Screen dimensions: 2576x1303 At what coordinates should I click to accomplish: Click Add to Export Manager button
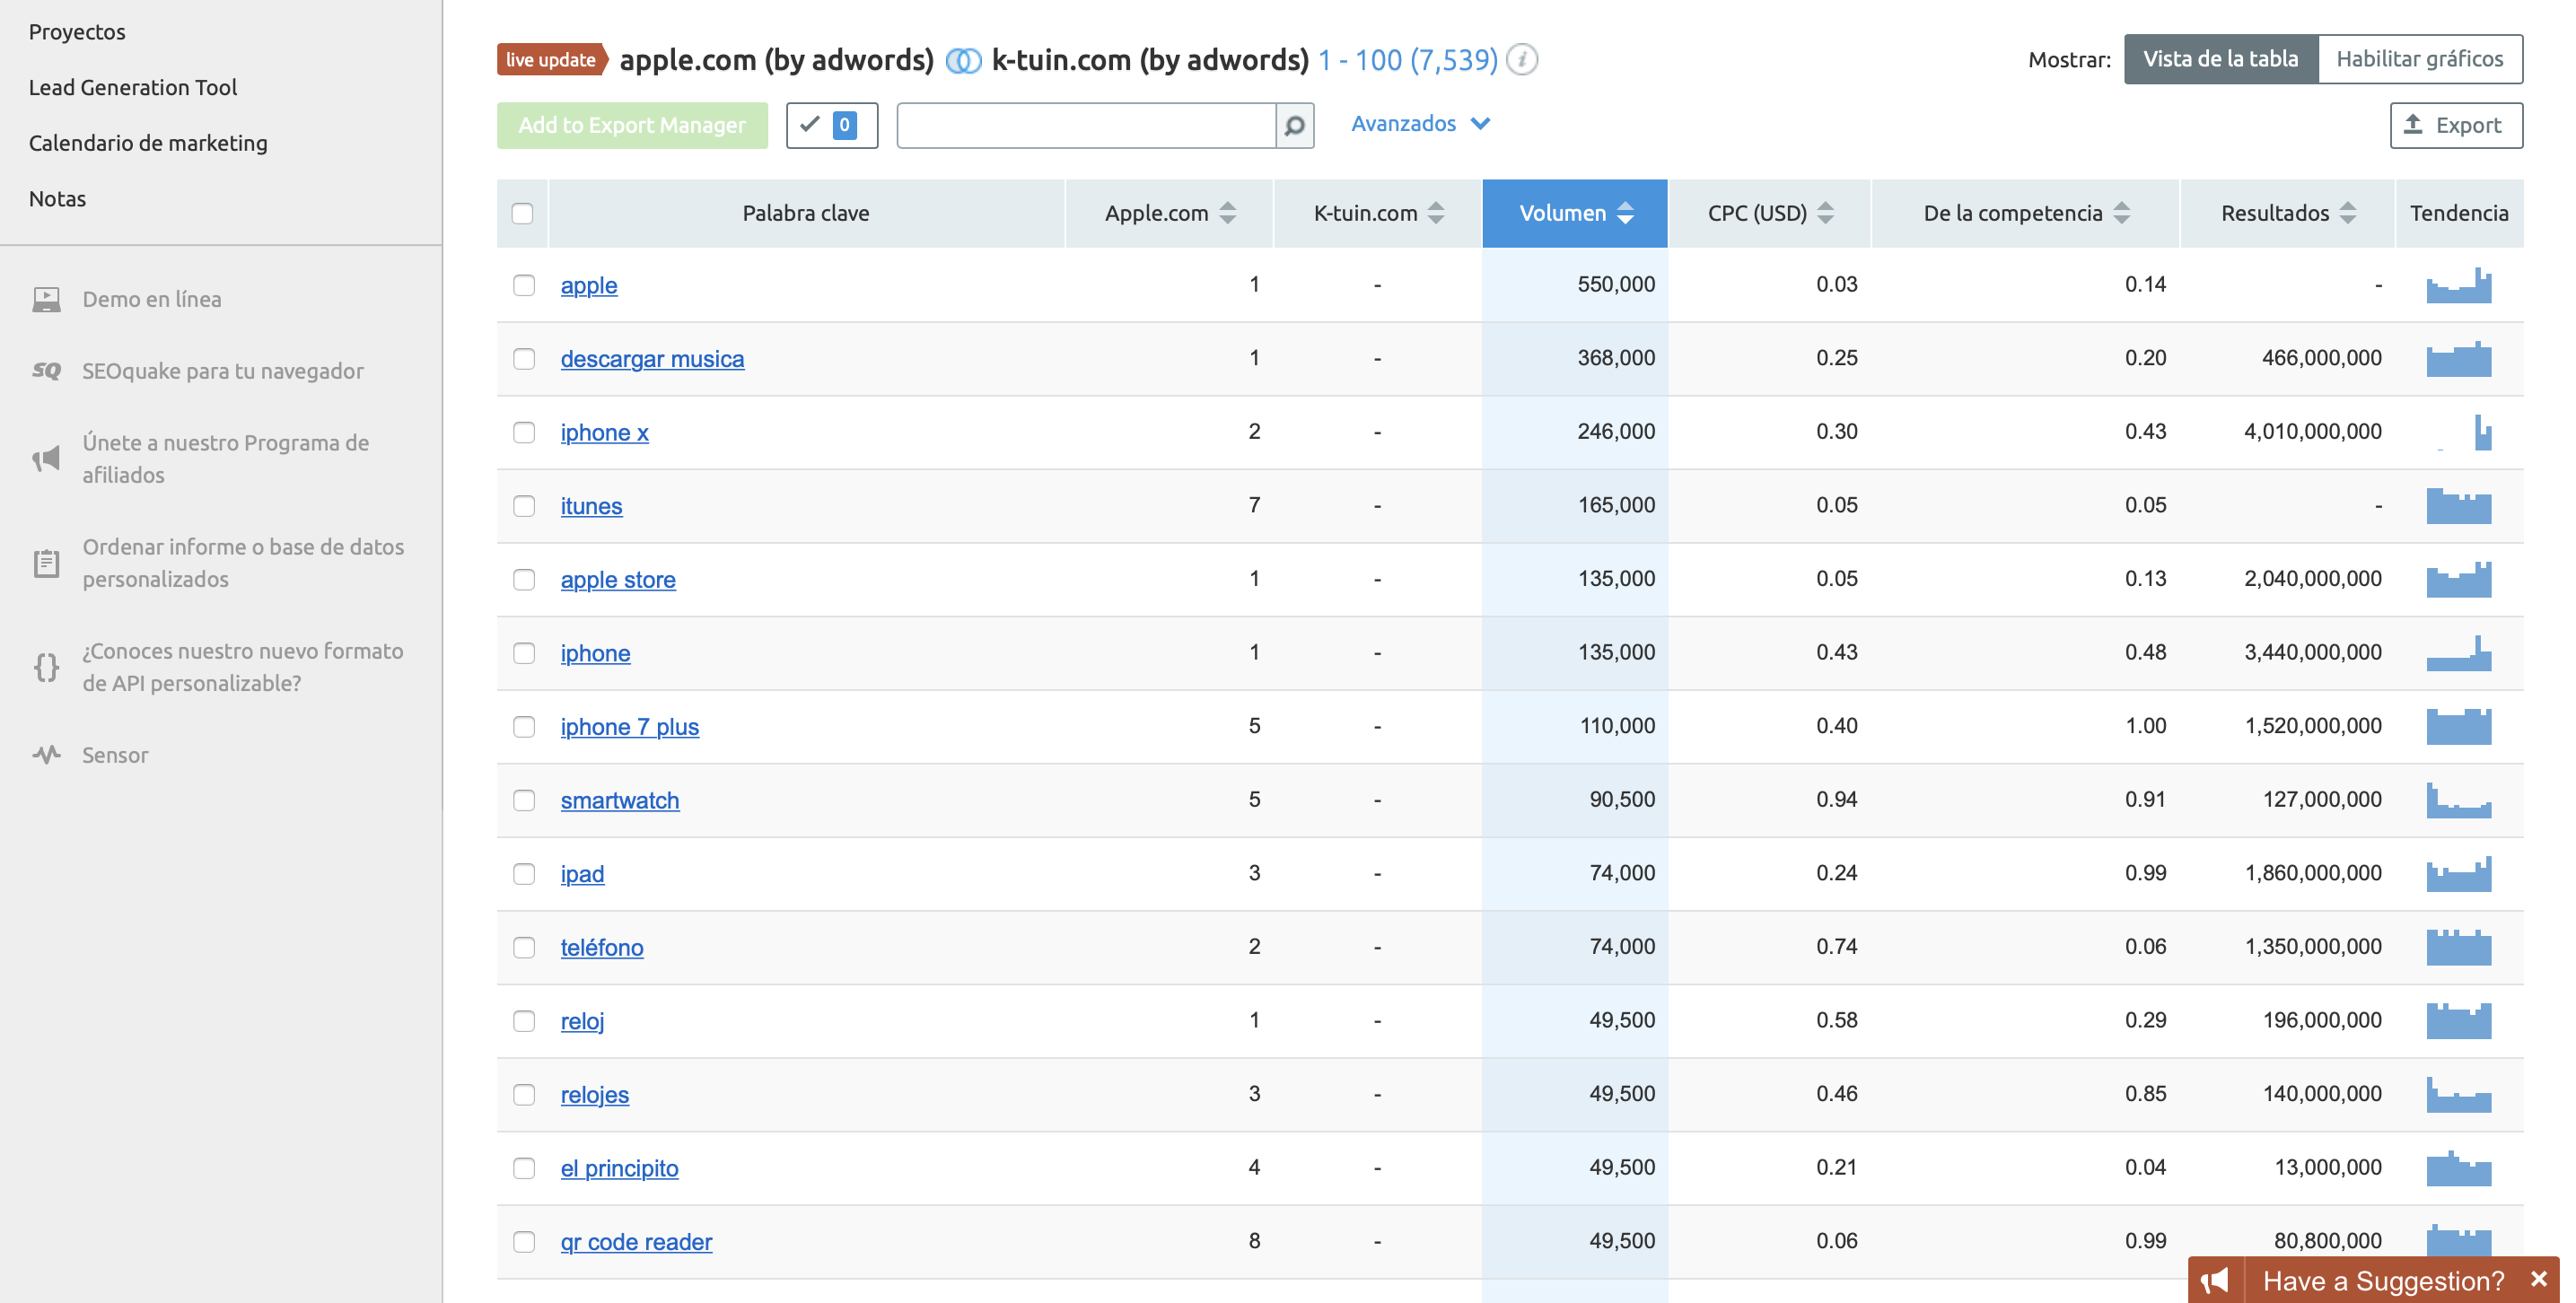coord(632,125)
